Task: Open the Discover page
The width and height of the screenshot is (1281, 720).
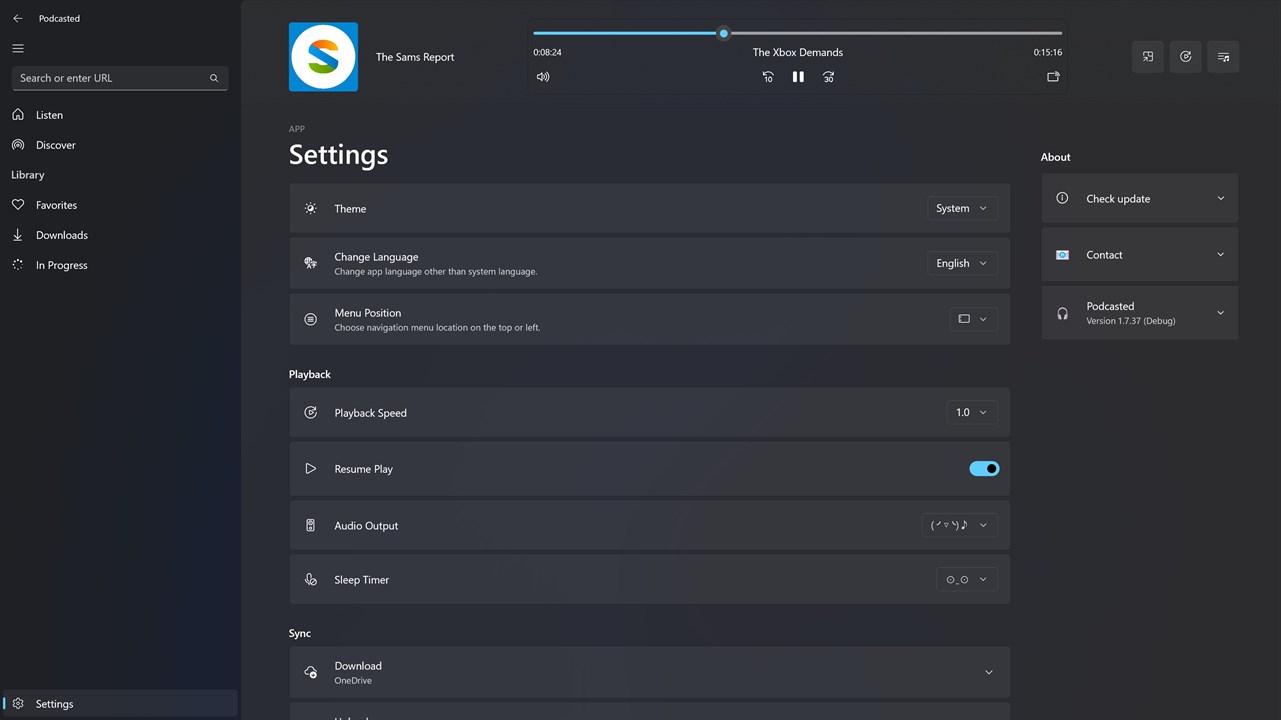Action: pyautogui.click(x=119, y=145)
